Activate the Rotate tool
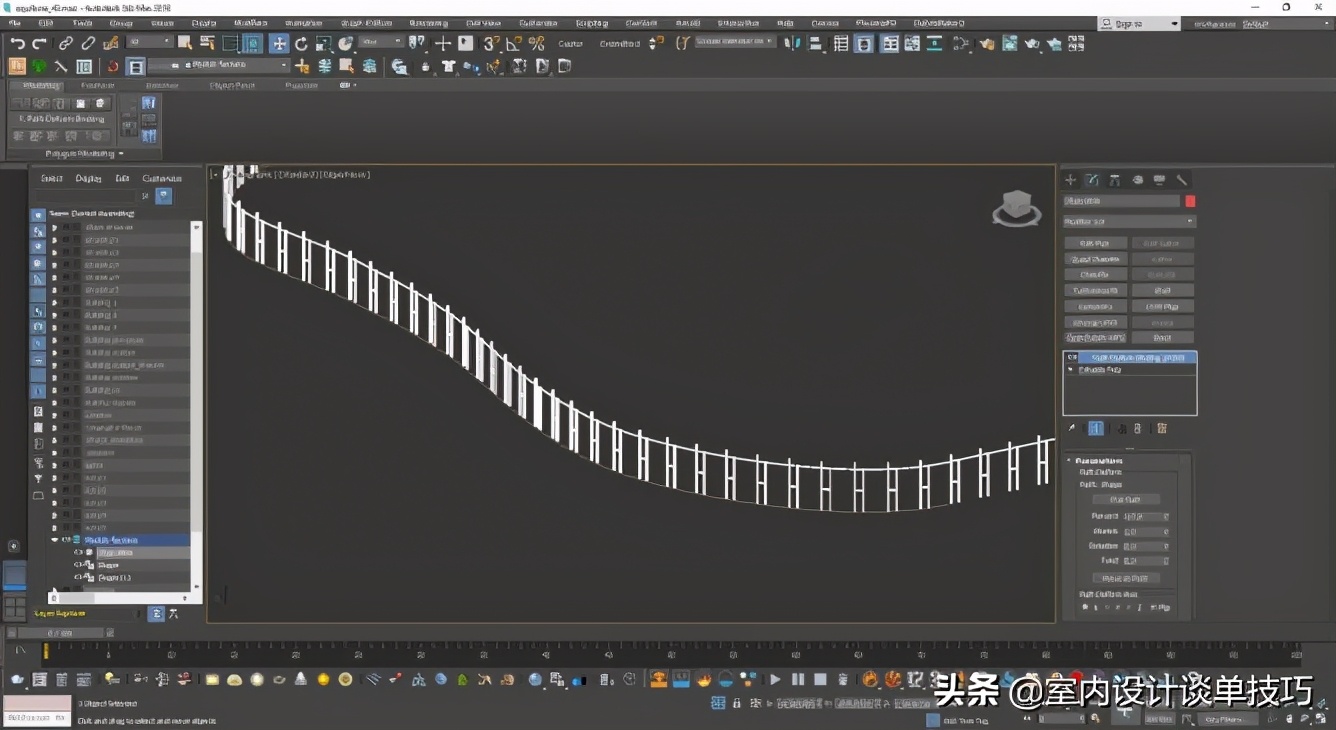Image resolution: width=1336 pixels, height=730 pixels. point(301,43)
